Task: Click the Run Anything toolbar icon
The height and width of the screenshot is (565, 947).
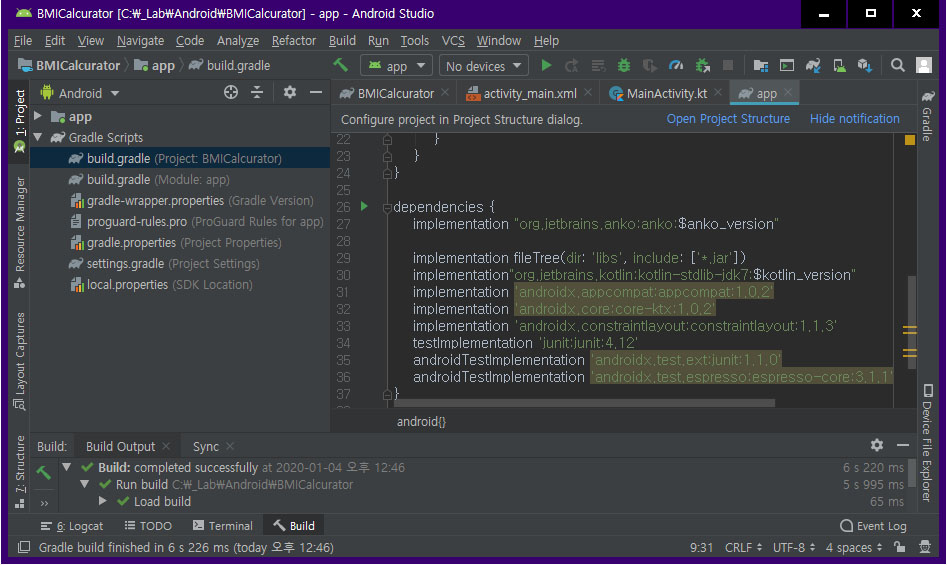Action: [x=787, y=65]
